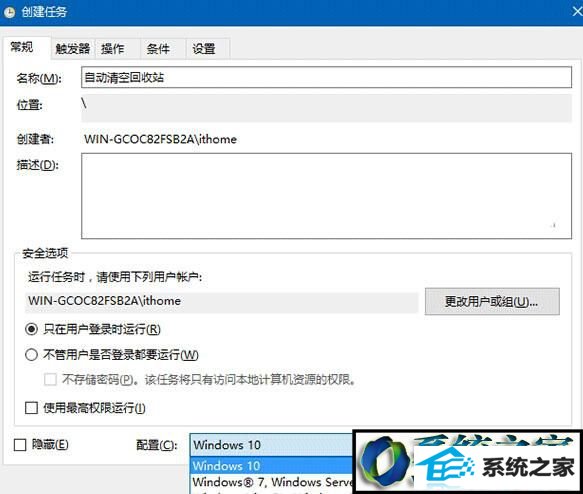This screenshot has width=583, height=494.
Task: Click the 位置 path field
Action: pyautogui.click(x=326, y=108)
